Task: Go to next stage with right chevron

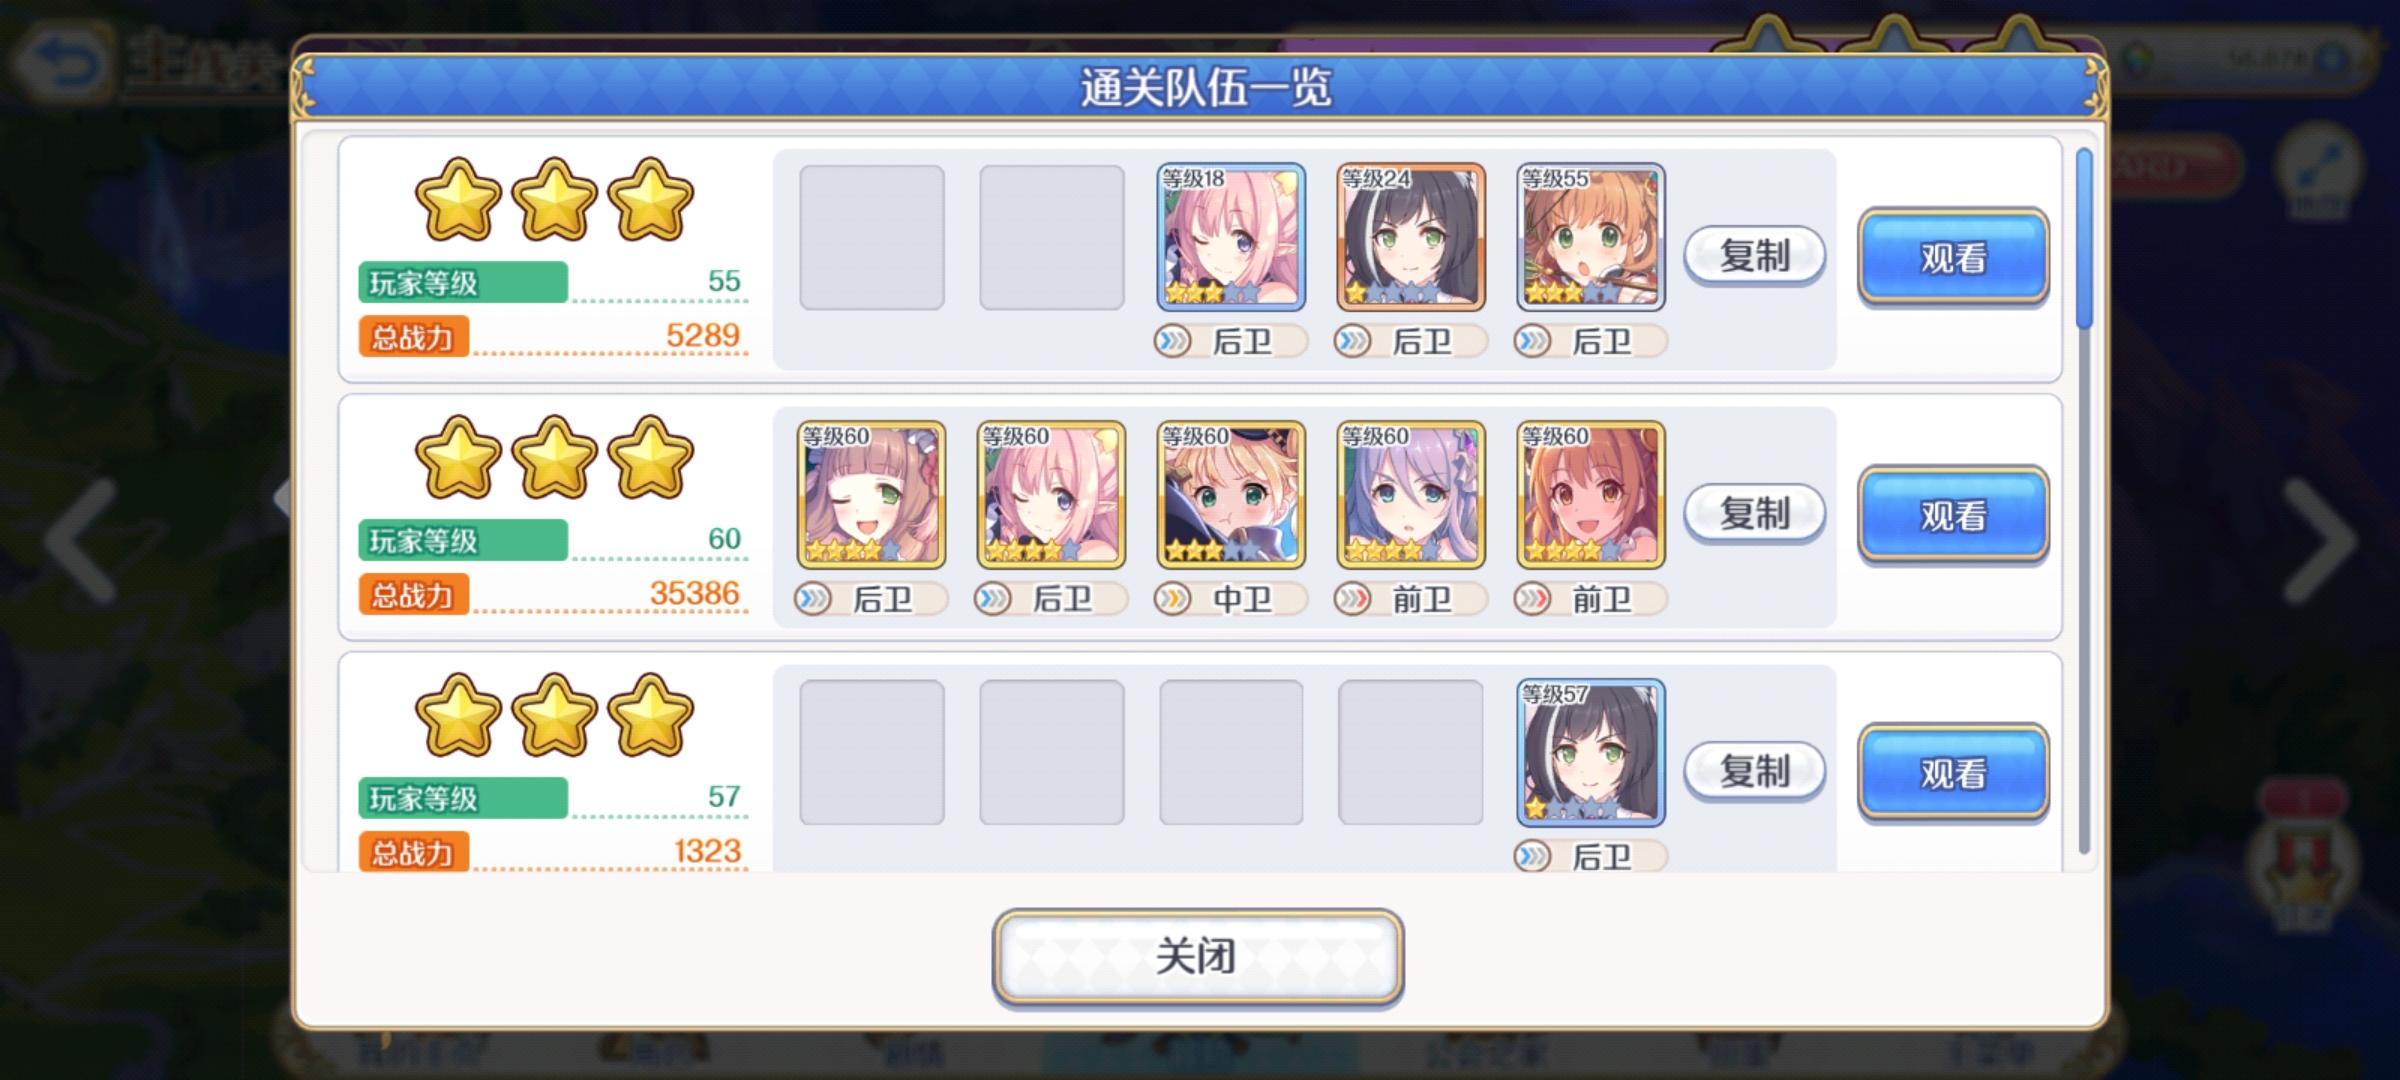Action: pyautogui.click(x=2320, y=541)
